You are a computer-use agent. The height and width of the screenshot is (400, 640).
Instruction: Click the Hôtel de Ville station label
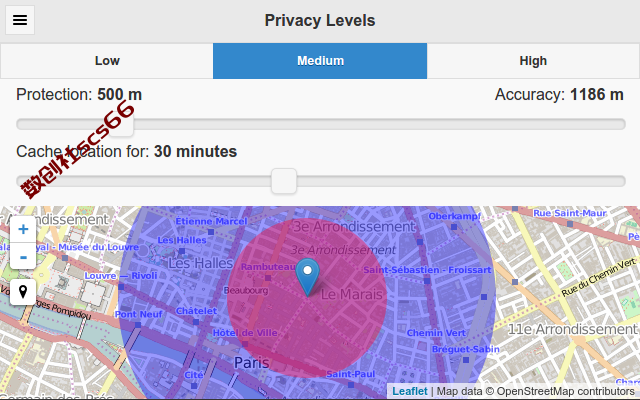point(245,333)
